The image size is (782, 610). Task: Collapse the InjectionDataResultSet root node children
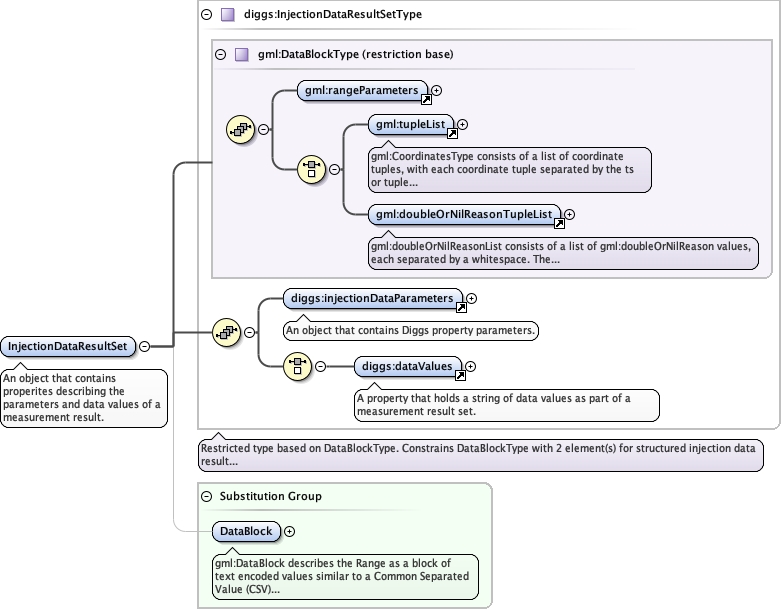(x=144, y=346)
